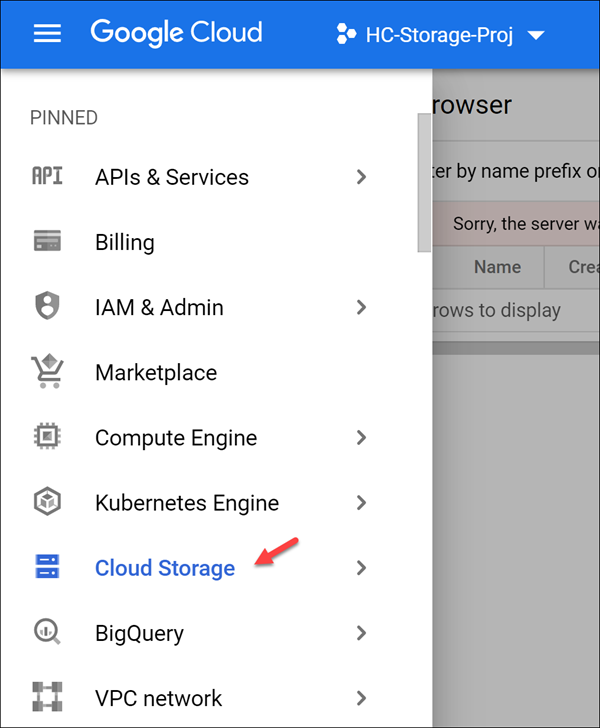Screen dimensions: 600x728
Task: Click the Google Cloud logo
Action: (x=176, y=32)
